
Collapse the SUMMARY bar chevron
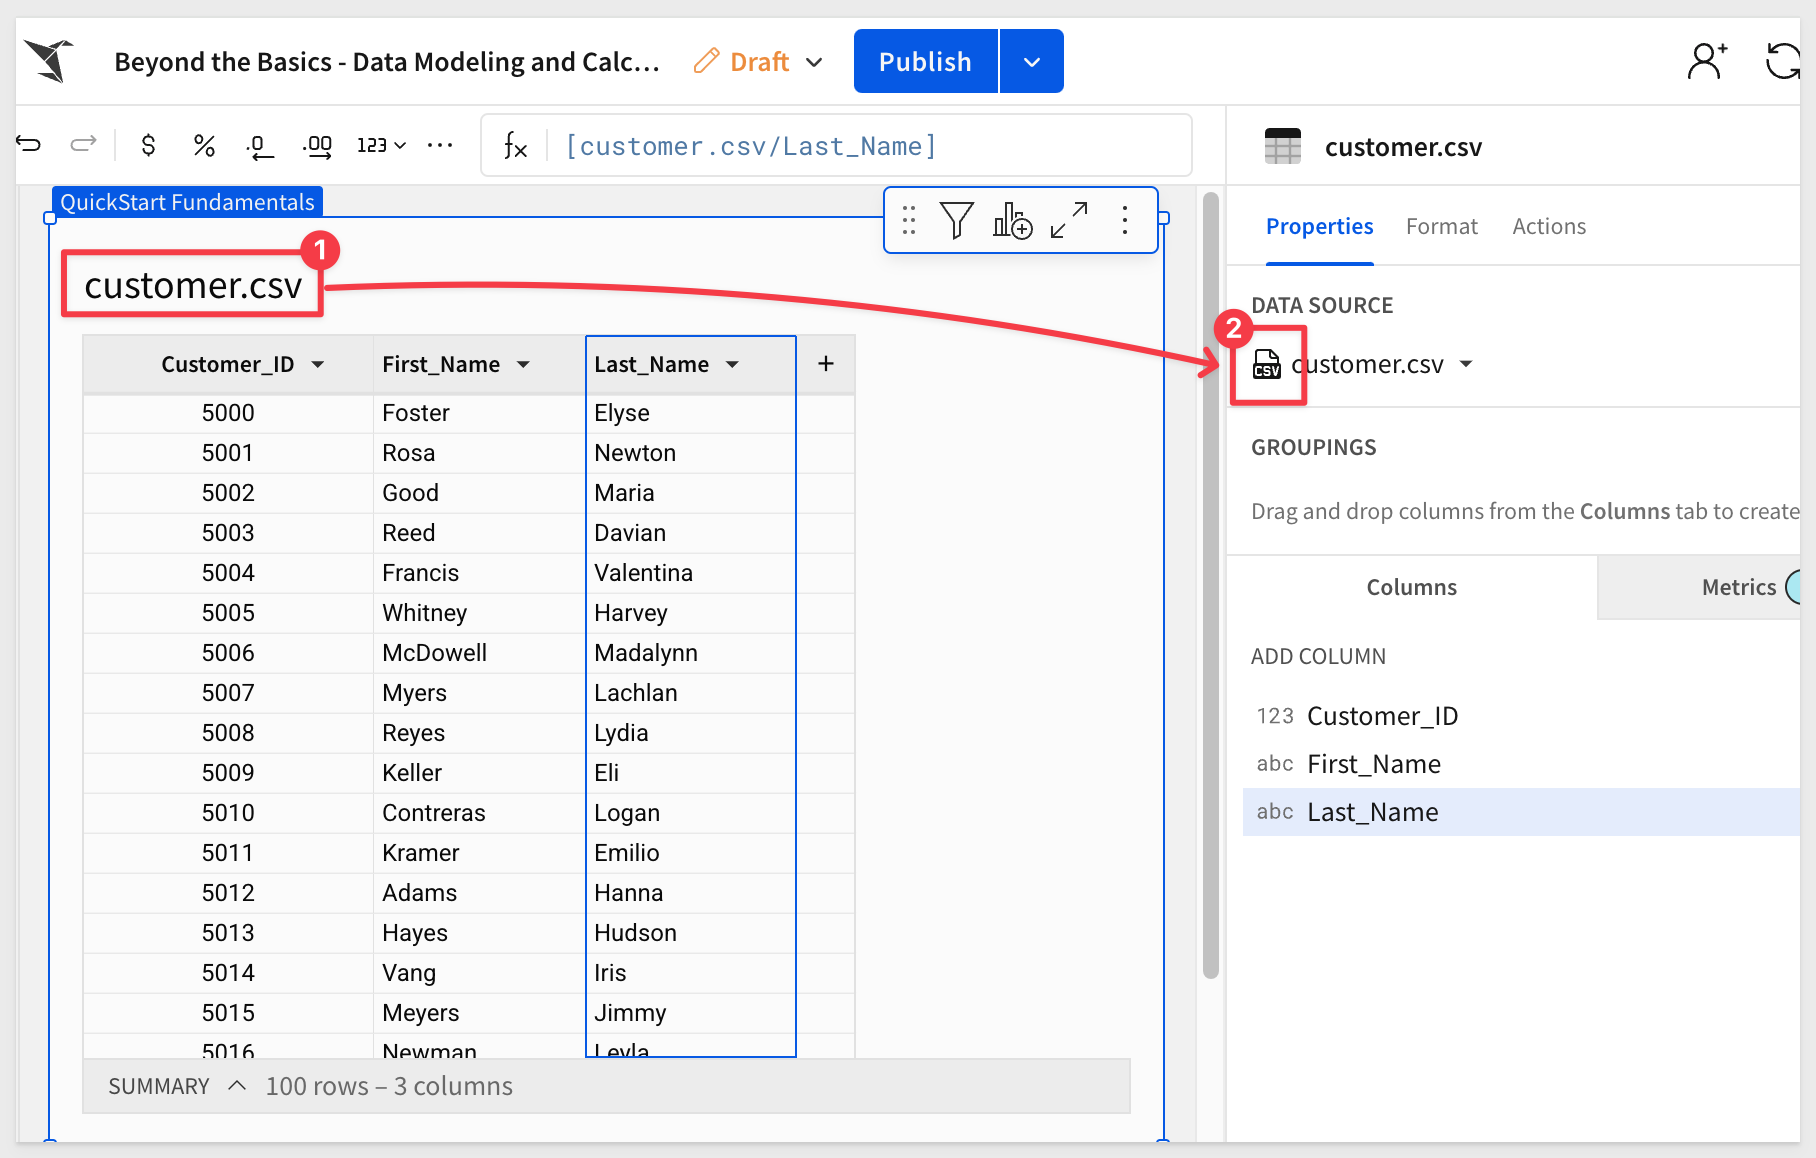237,1086
